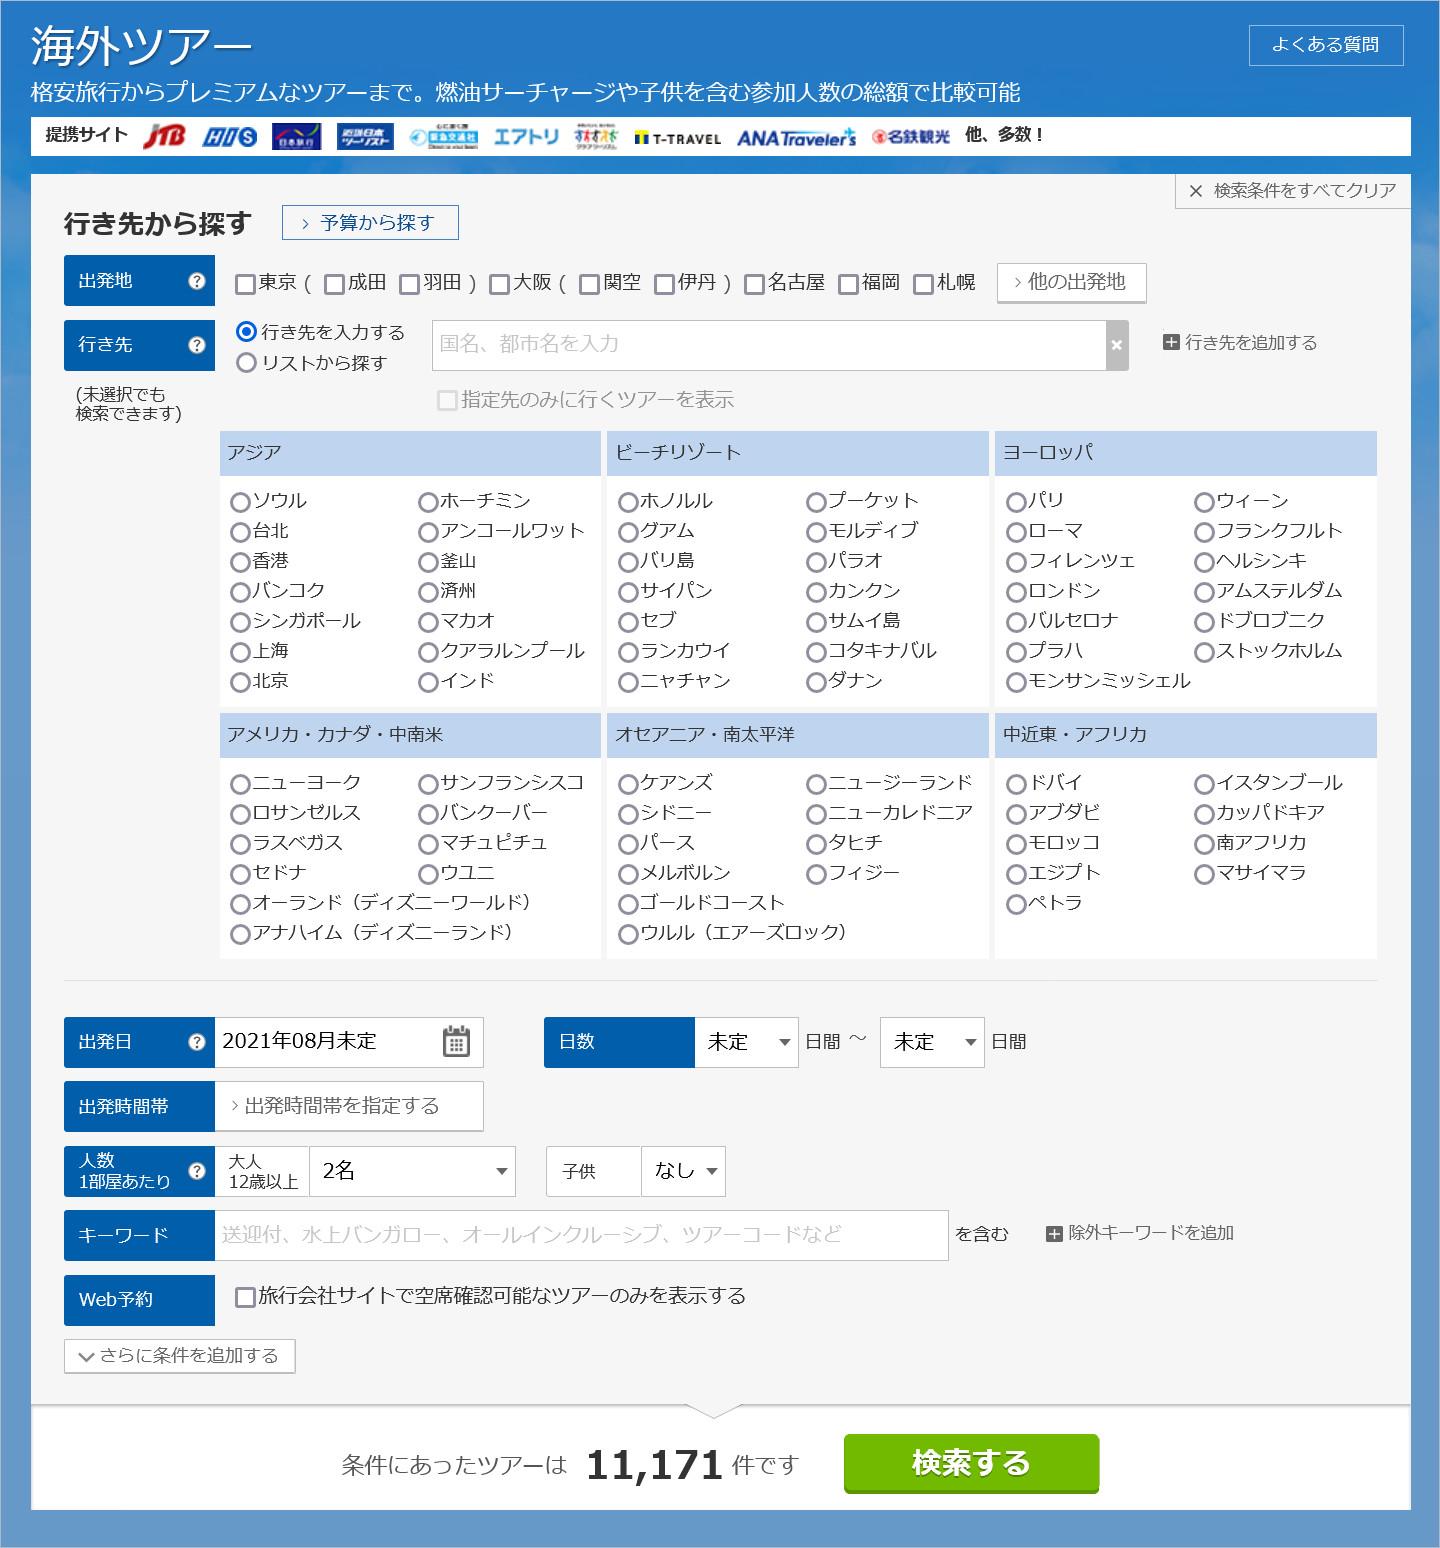Select ニューカレドニア destination radio
This screenshot has height=1548, width=1440.
pos(816,814)
